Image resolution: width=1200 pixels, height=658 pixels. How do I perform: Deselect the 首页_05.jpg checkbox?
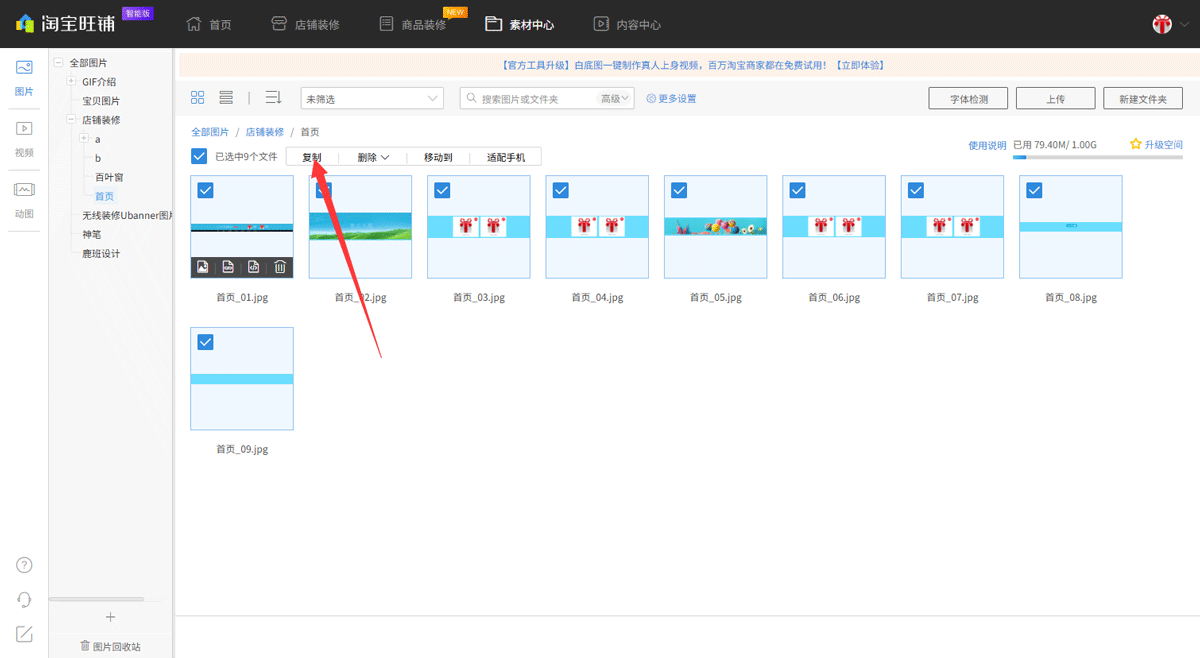pyautogui.click(x=679, y=190)
